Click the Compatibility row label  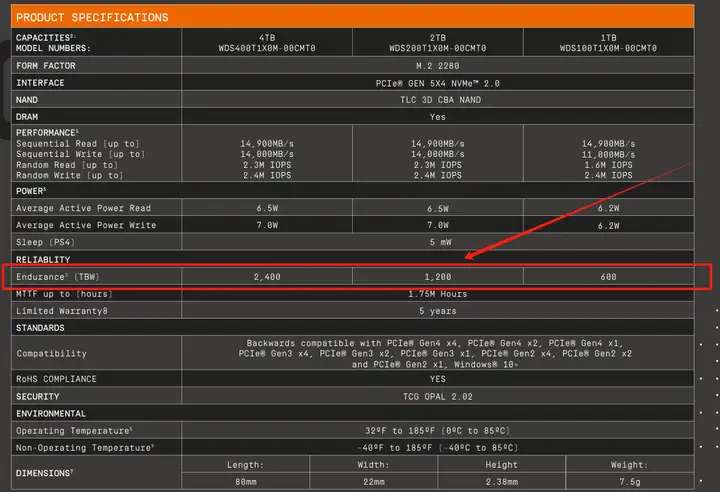tap(51, 353)
